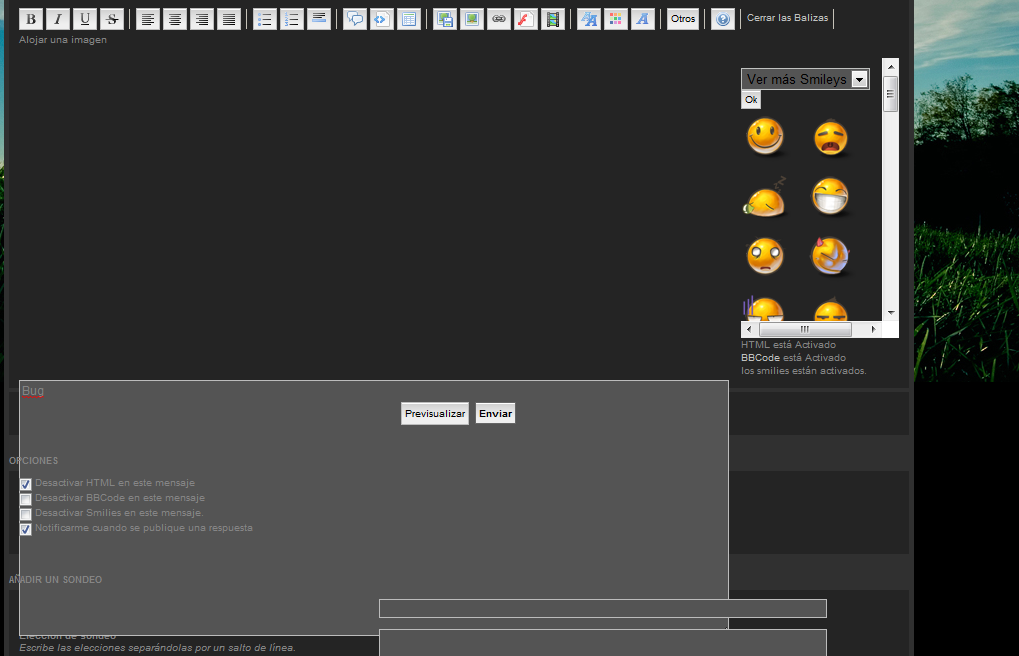Justify the text

229,19
